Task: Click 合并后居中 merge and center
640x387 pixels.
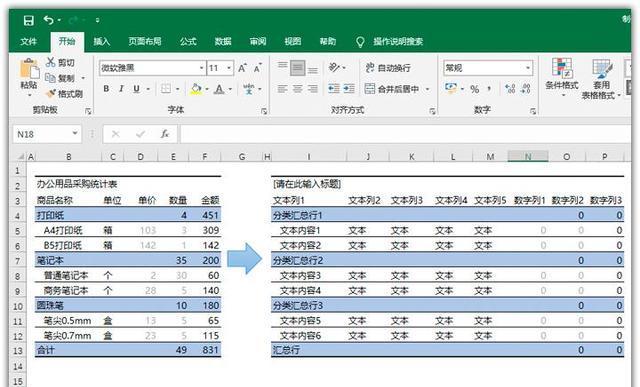Action: coord(392,89)
